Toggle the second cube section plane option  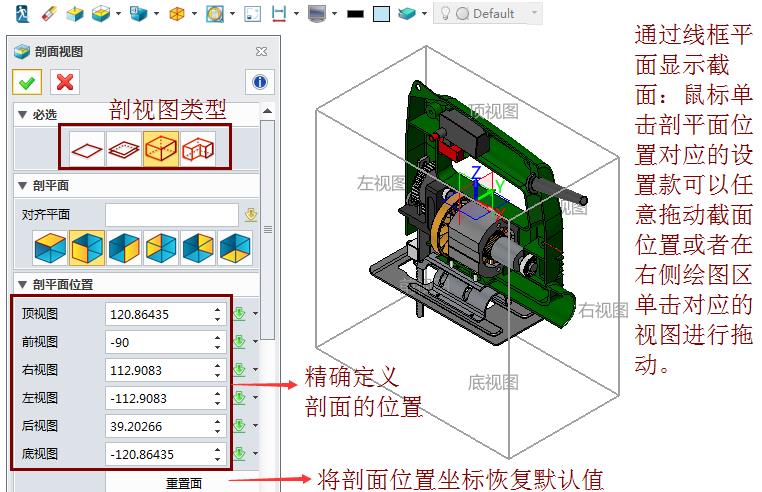(x=87, y=246)
